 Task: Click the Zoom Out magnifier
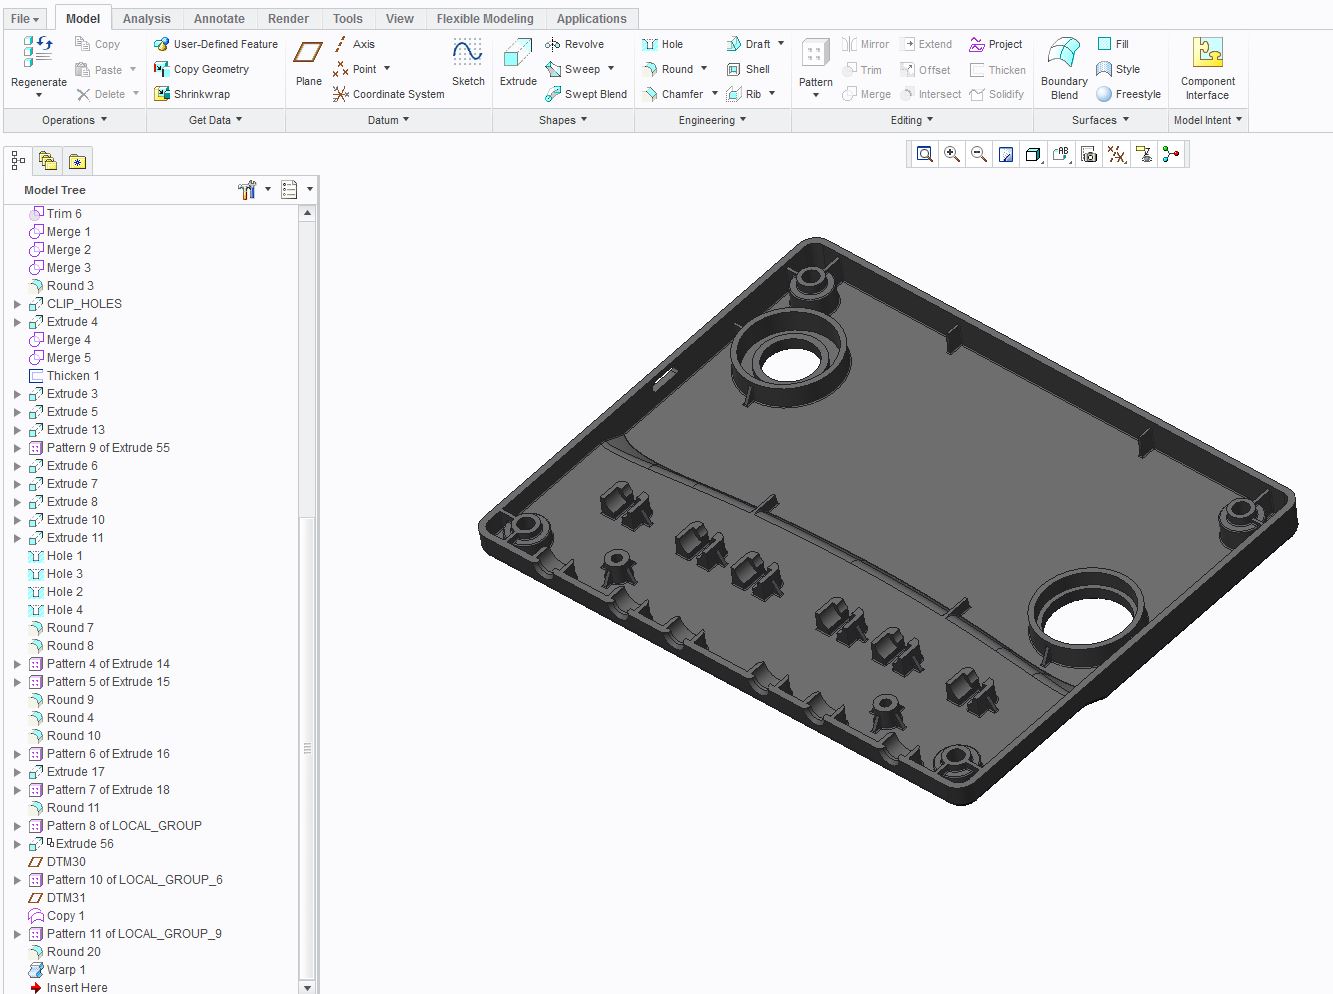click(979, 154)
